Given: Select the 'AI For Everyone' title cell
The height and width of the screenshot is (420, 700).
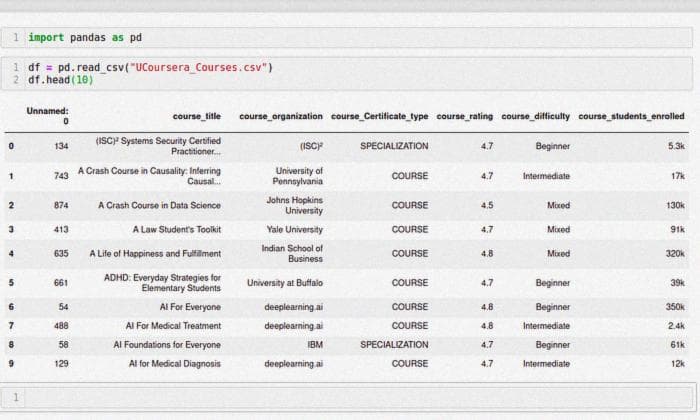Looking at the screenshot, I should click(x=190, y=307).
